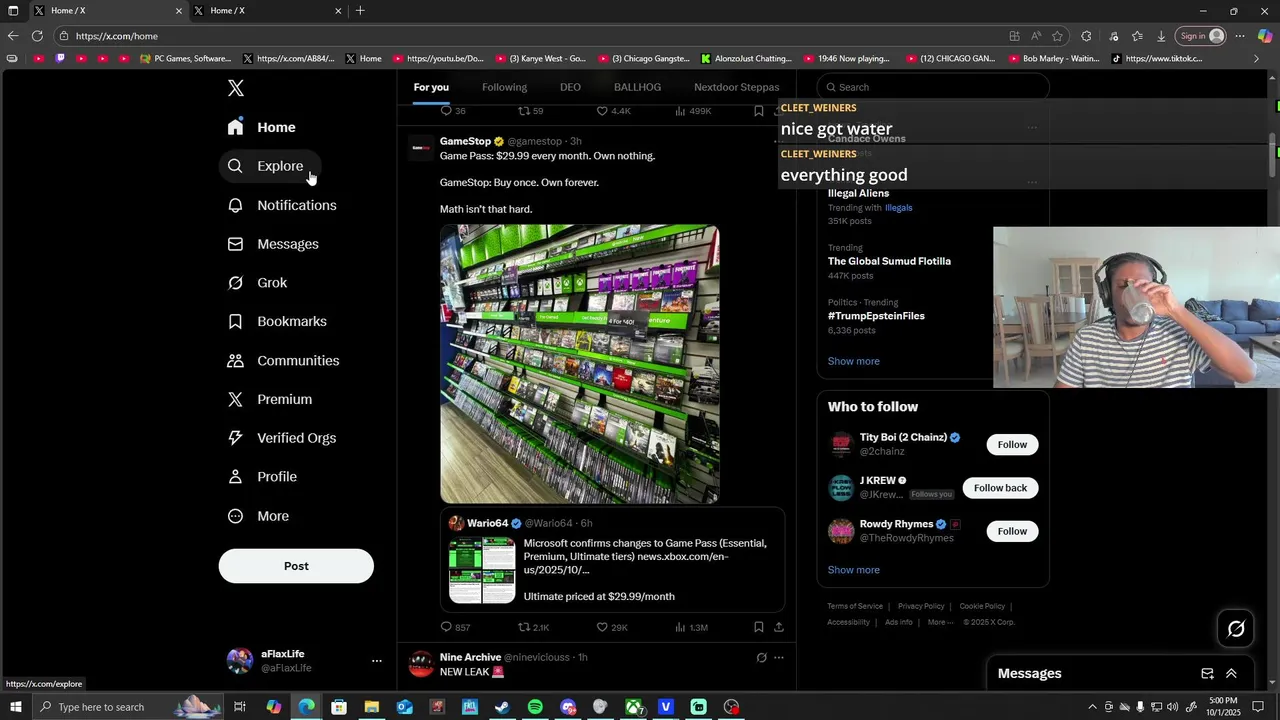This screenshot has height=720, width=1280.
Task: Show more Who to follow suggestions
Action: click(x=853, y=570)
